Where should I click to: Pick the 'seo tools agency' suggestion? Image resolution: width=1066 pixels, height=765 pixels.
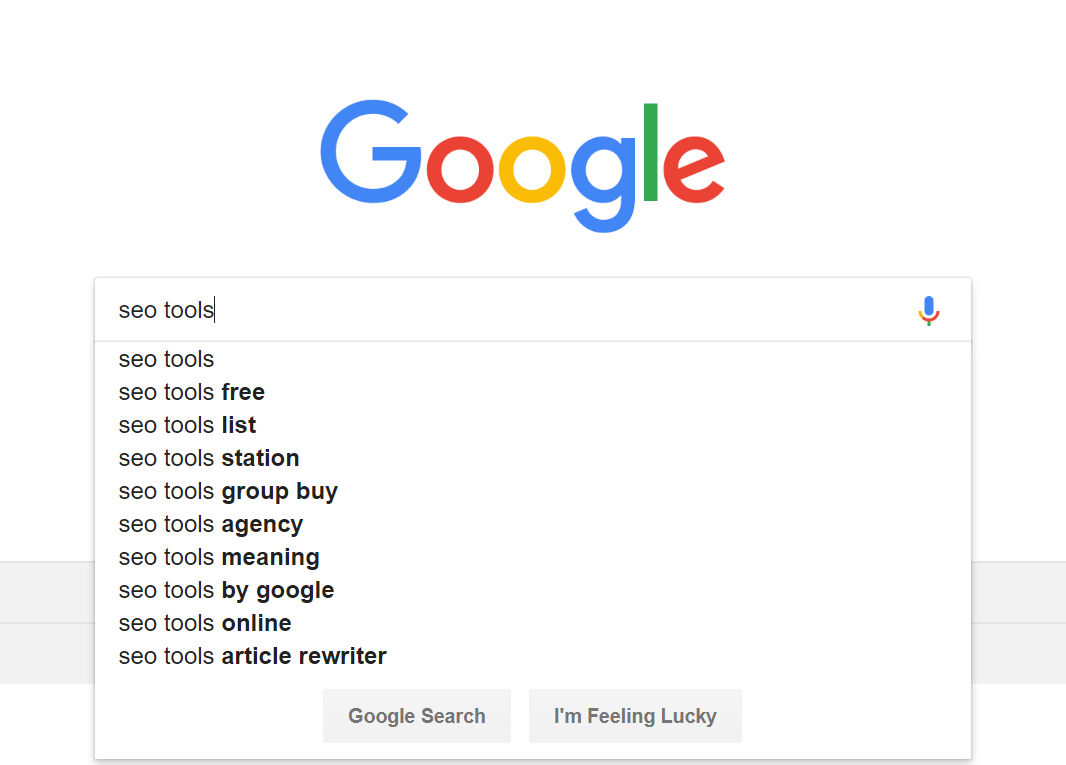pyautogui.click(x=533, y=524)
